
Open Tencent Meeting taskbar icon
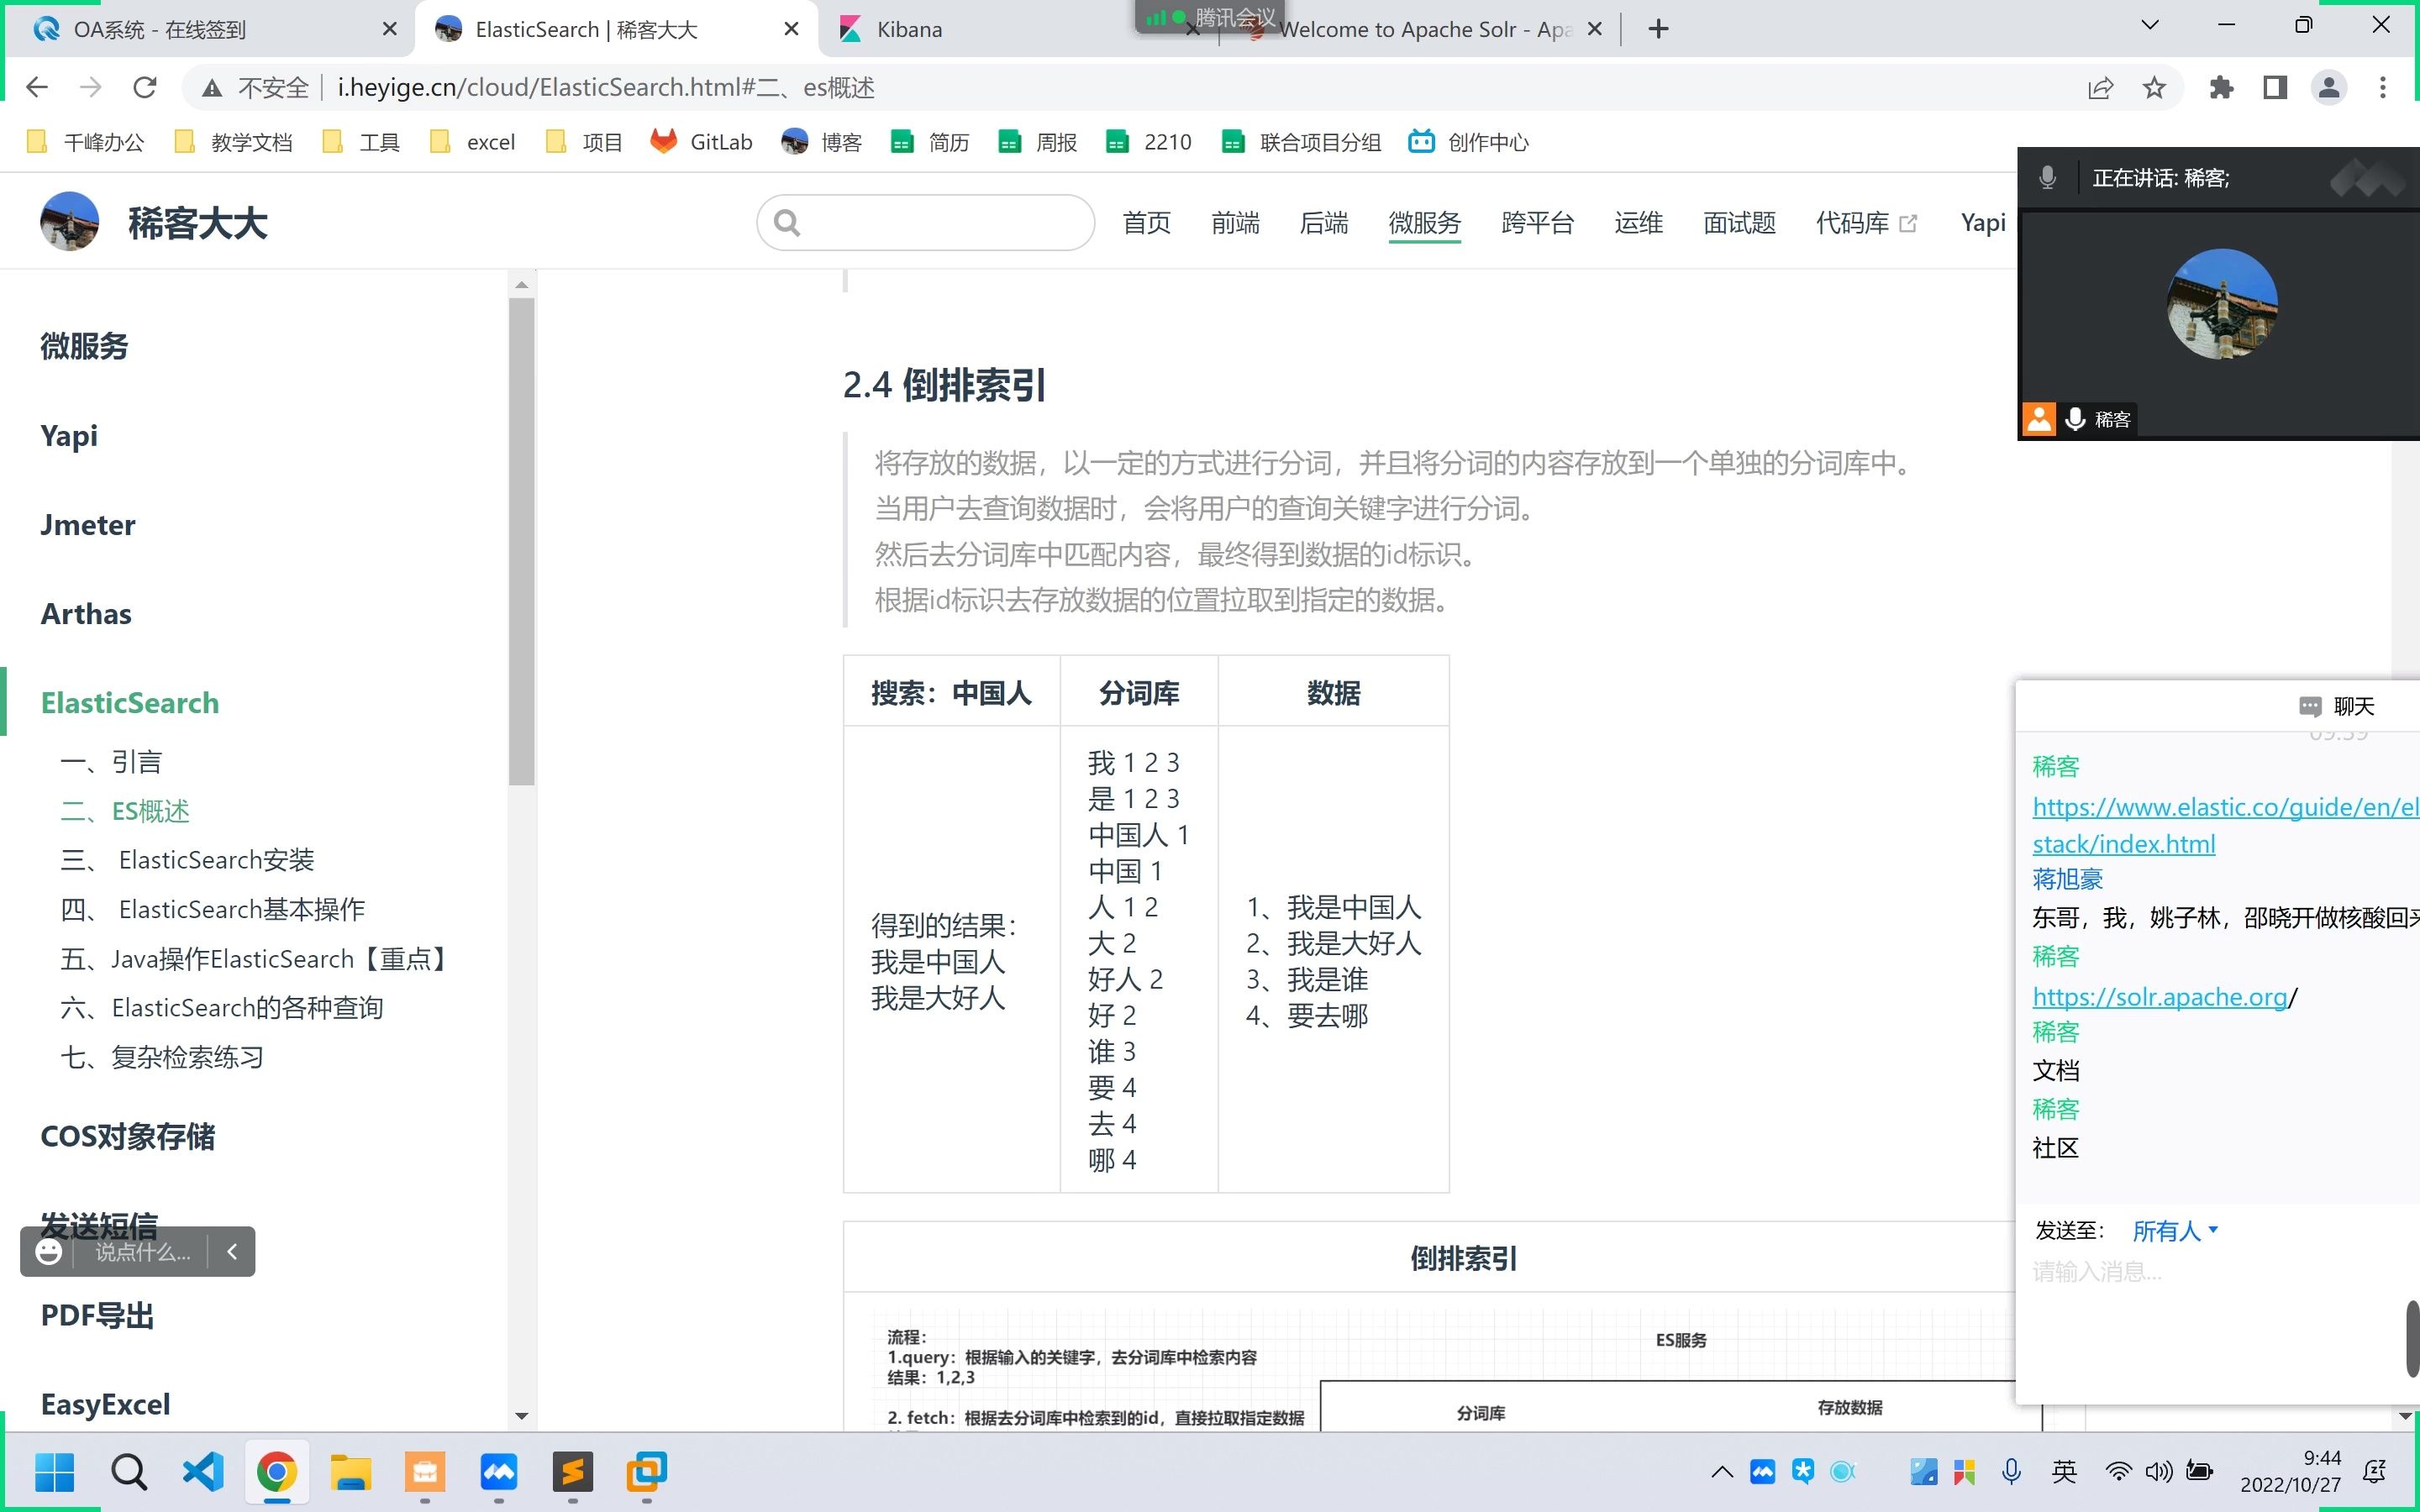click(499, 1472)
